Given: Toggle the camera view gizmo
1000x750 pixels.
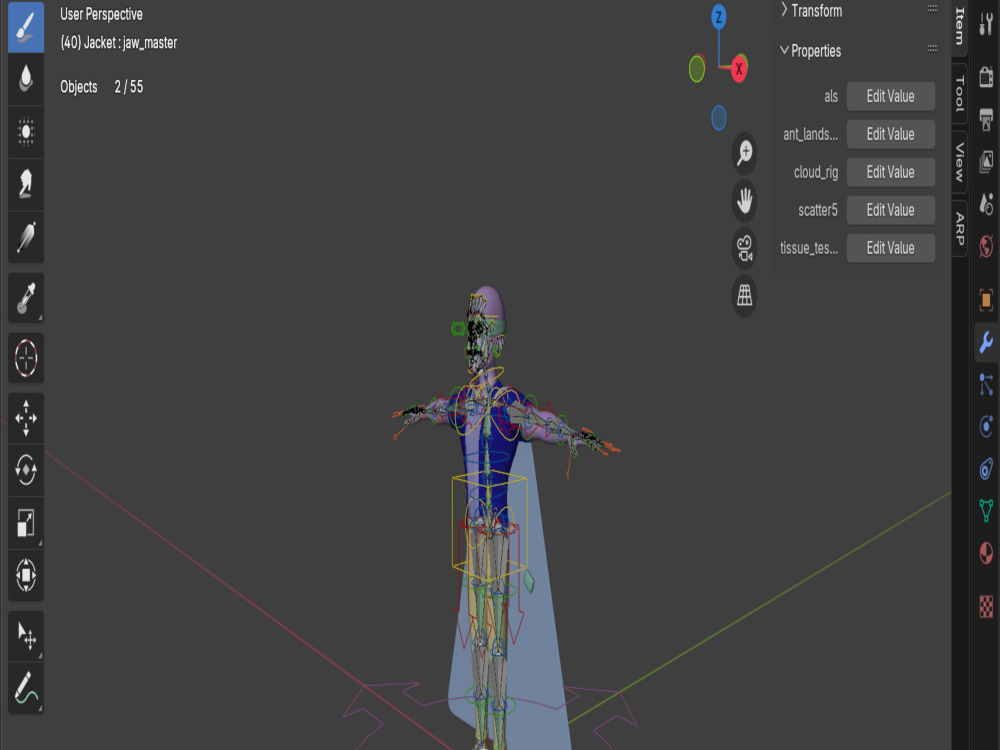Looking at the screenshot, I should pos(744,248).
